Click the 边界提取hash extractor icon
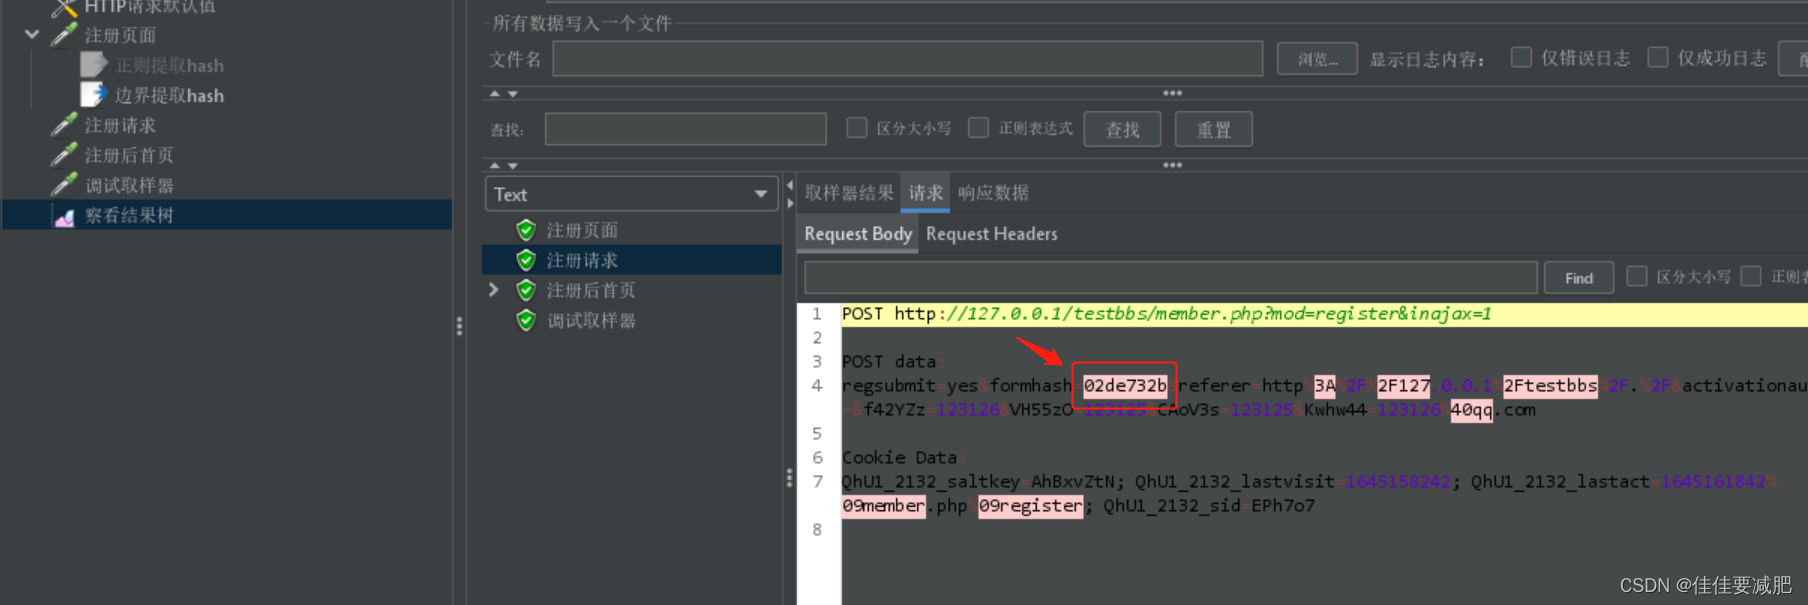 93,95
